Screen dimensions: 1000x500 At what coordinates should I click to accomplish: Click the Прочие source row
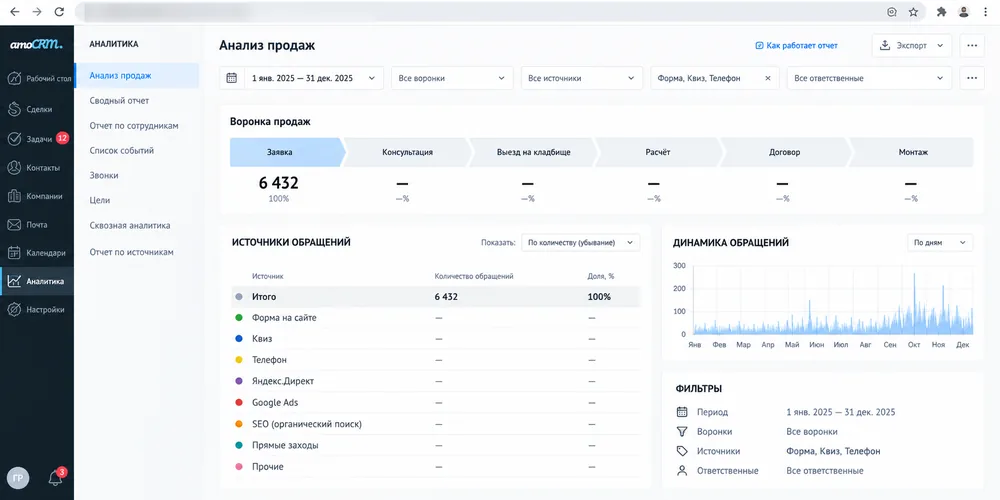coord(436,467)
